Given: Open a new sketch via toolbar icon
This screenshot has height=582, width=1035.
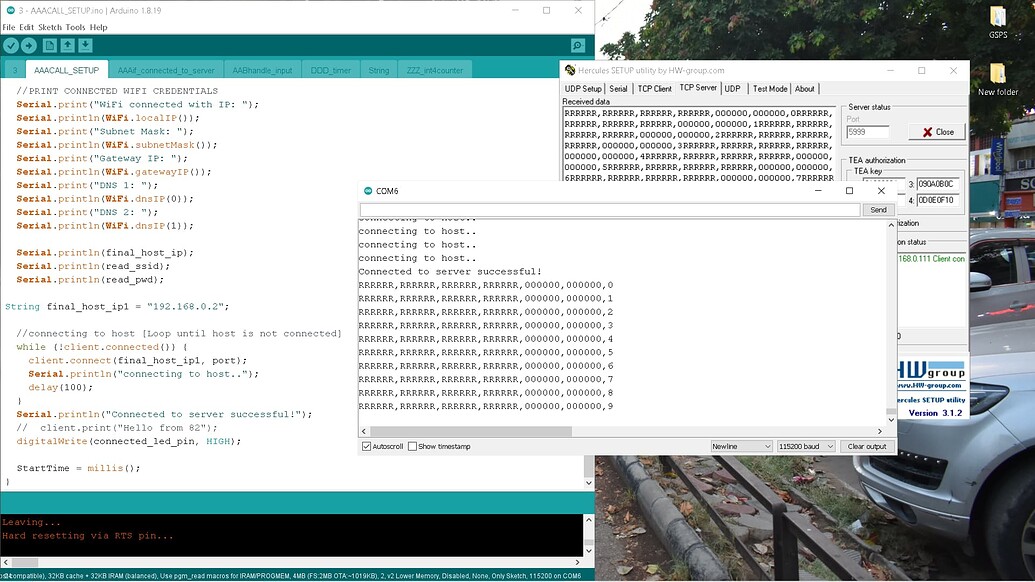Looking at the screenshot, I should pyautogui.click(x=50, y=45).
